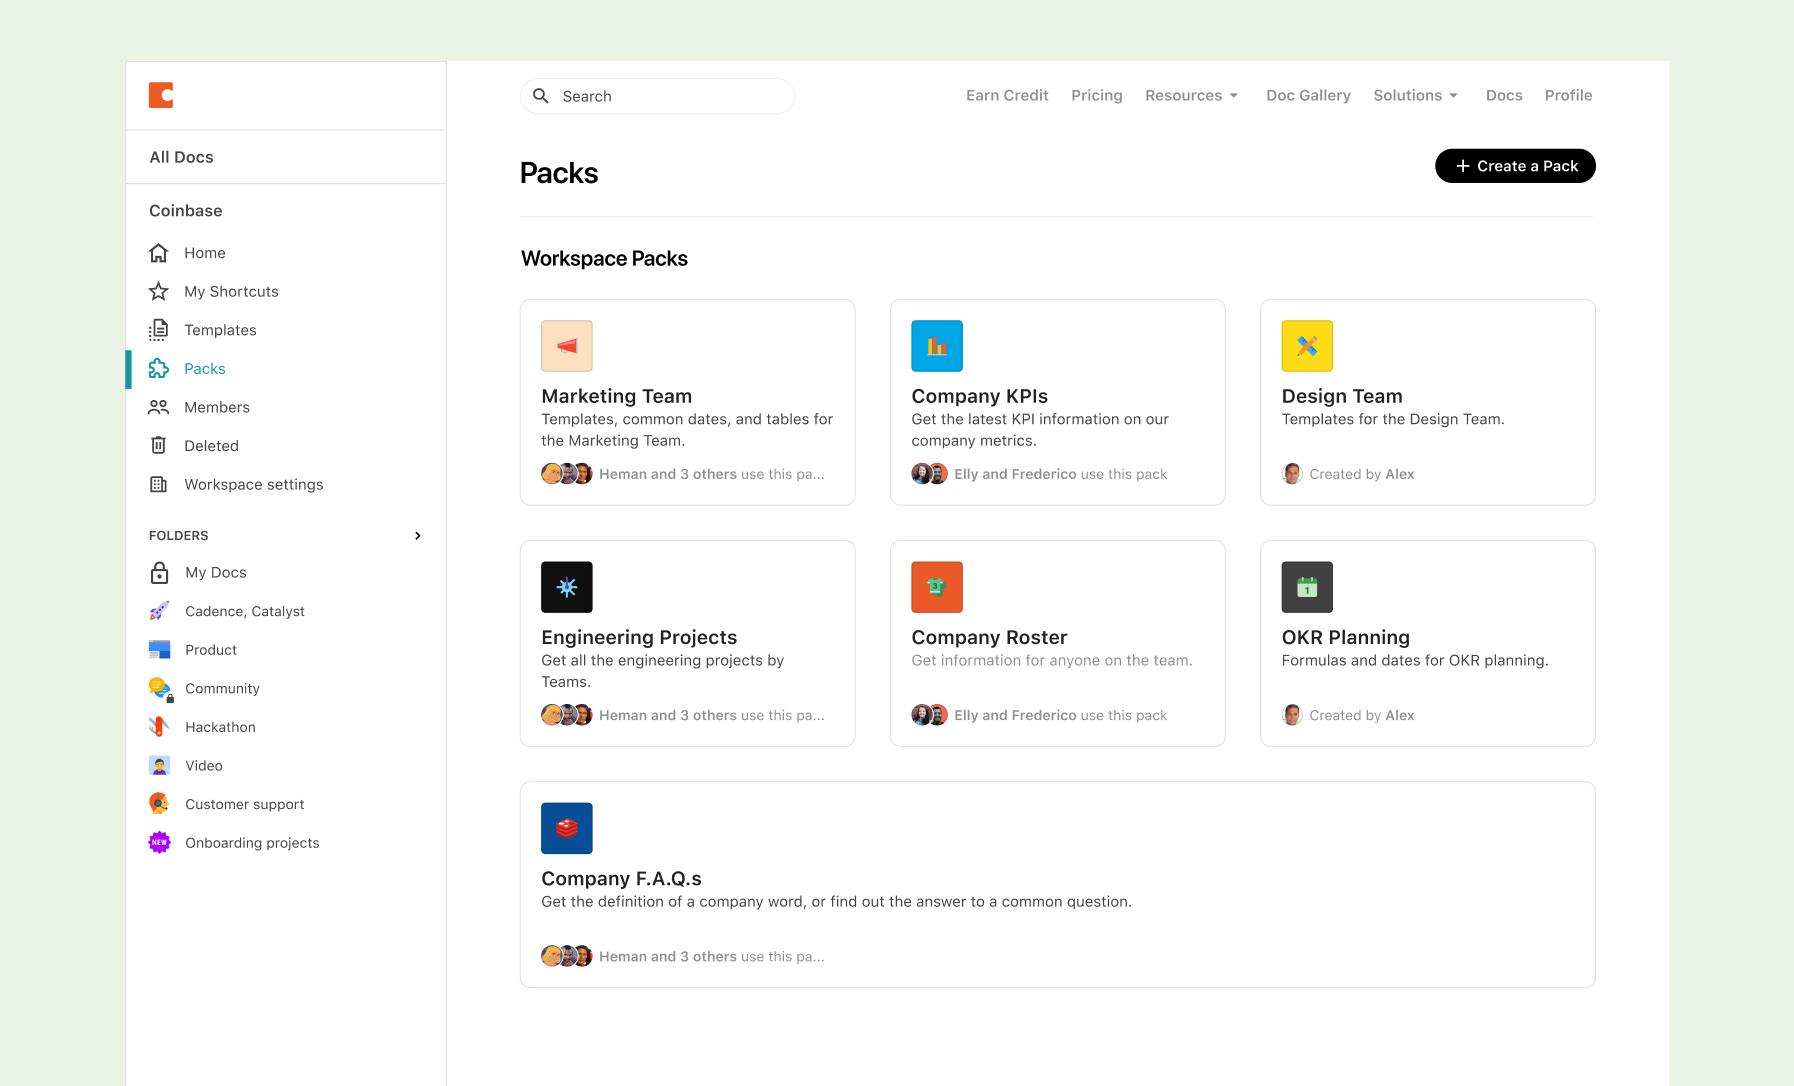Click the Company F.A.Q.s pack title
Screen dimensions: 1794x1086
tap(621, 878)
